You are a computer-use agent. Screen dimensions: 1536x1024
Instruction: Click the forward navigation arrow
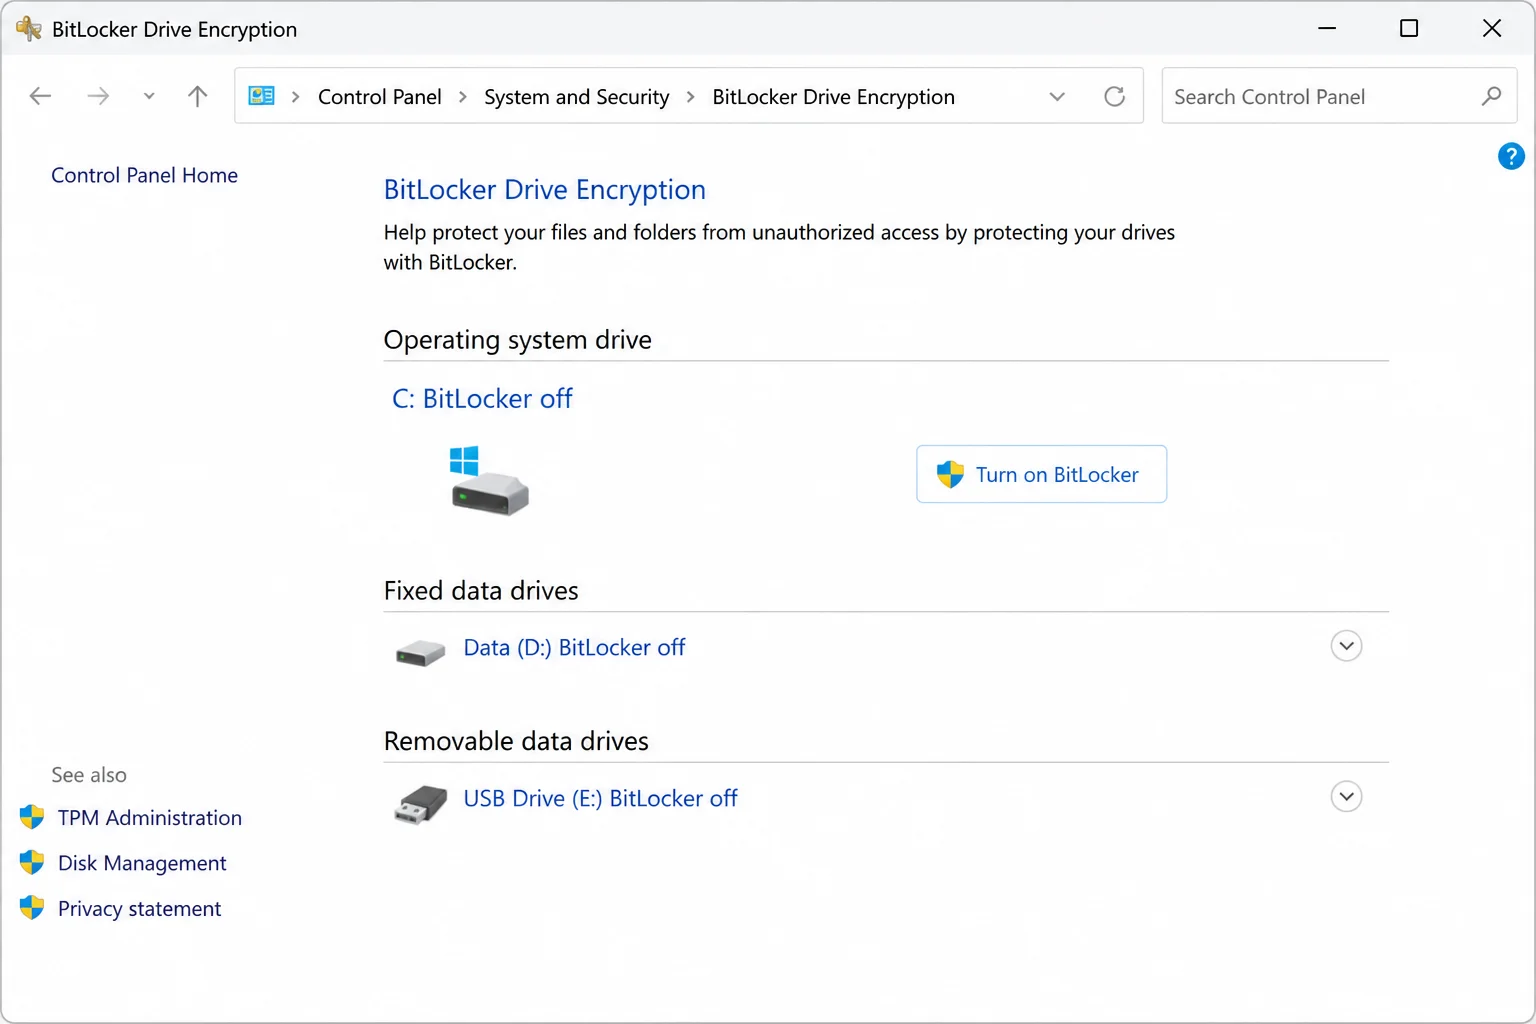pos(98,96)
